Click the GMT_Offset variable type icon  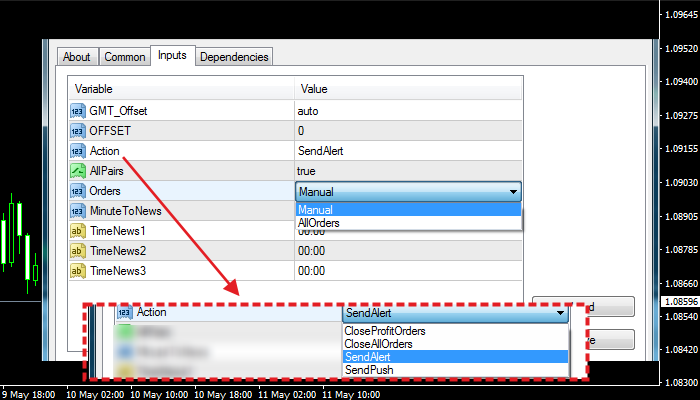click(x=77, y=111)
